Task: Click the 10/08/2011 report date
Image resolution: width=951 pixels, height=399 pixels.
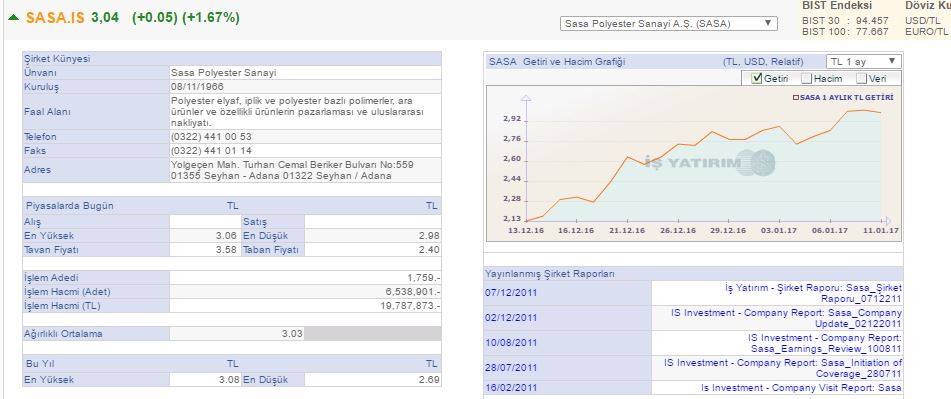Action: click(511, 343)
